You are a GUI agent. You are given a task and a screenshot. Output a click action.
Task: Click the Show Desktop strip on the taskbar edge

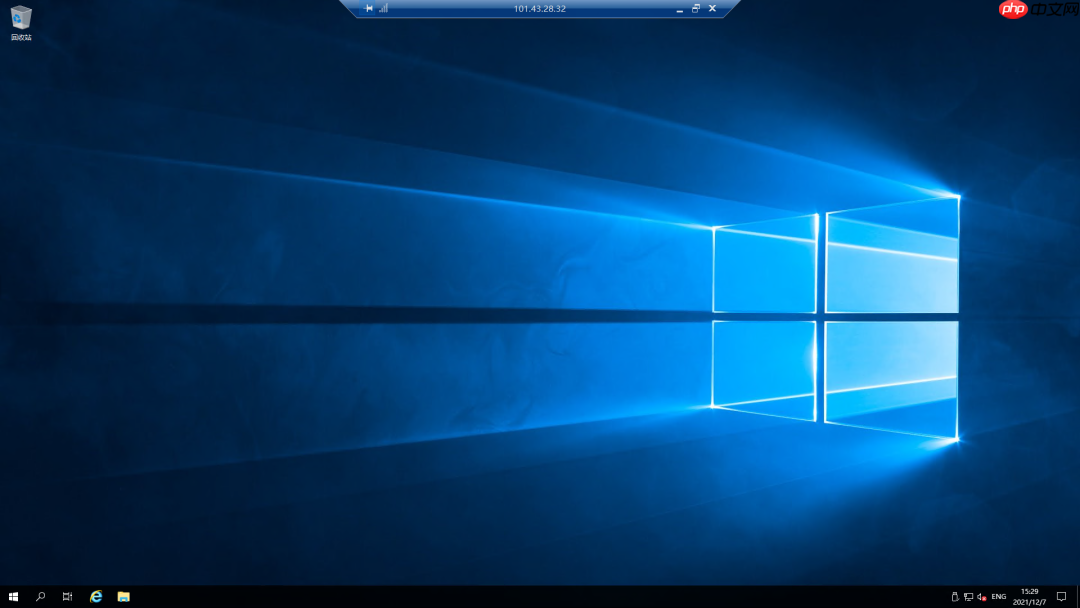click(1078, 596)
